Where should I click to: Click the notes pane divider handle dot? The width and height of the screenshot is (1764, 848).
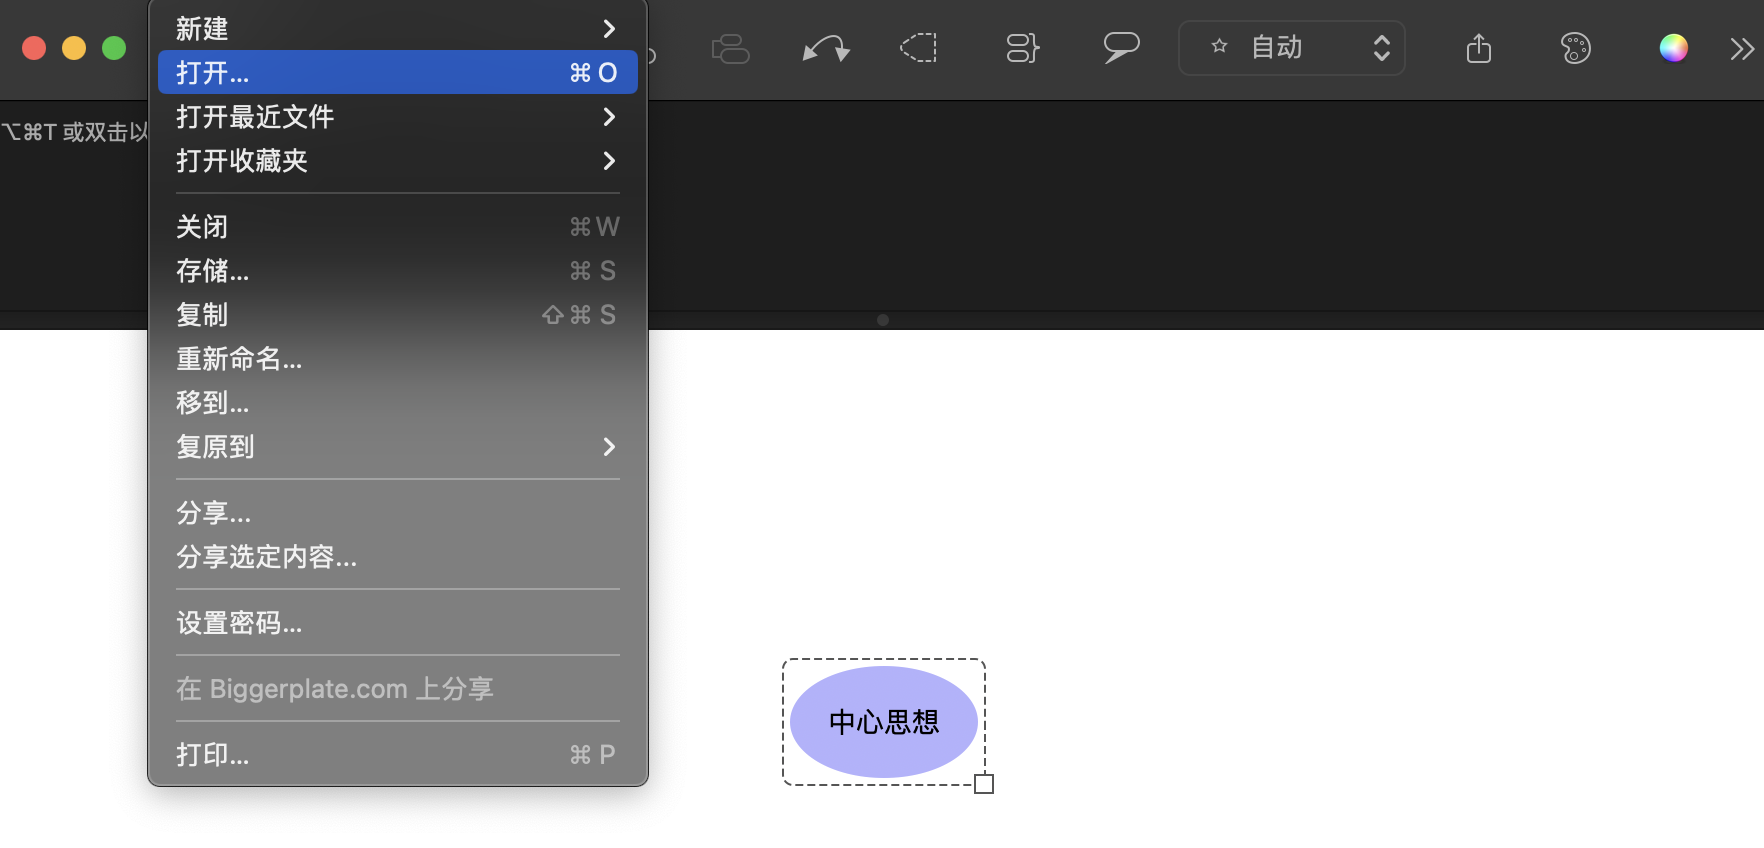(883, 320)
